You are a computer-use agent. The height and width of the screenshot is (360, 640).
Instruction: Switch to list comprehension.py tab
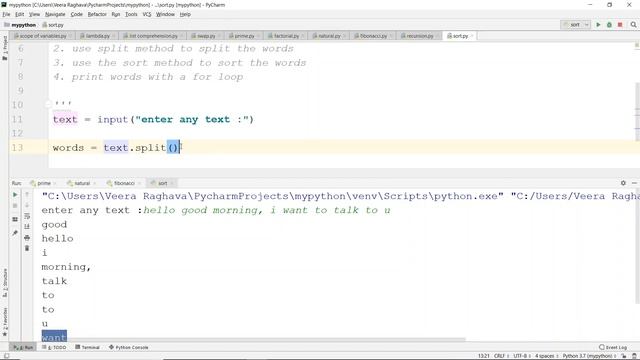point(153,36)
